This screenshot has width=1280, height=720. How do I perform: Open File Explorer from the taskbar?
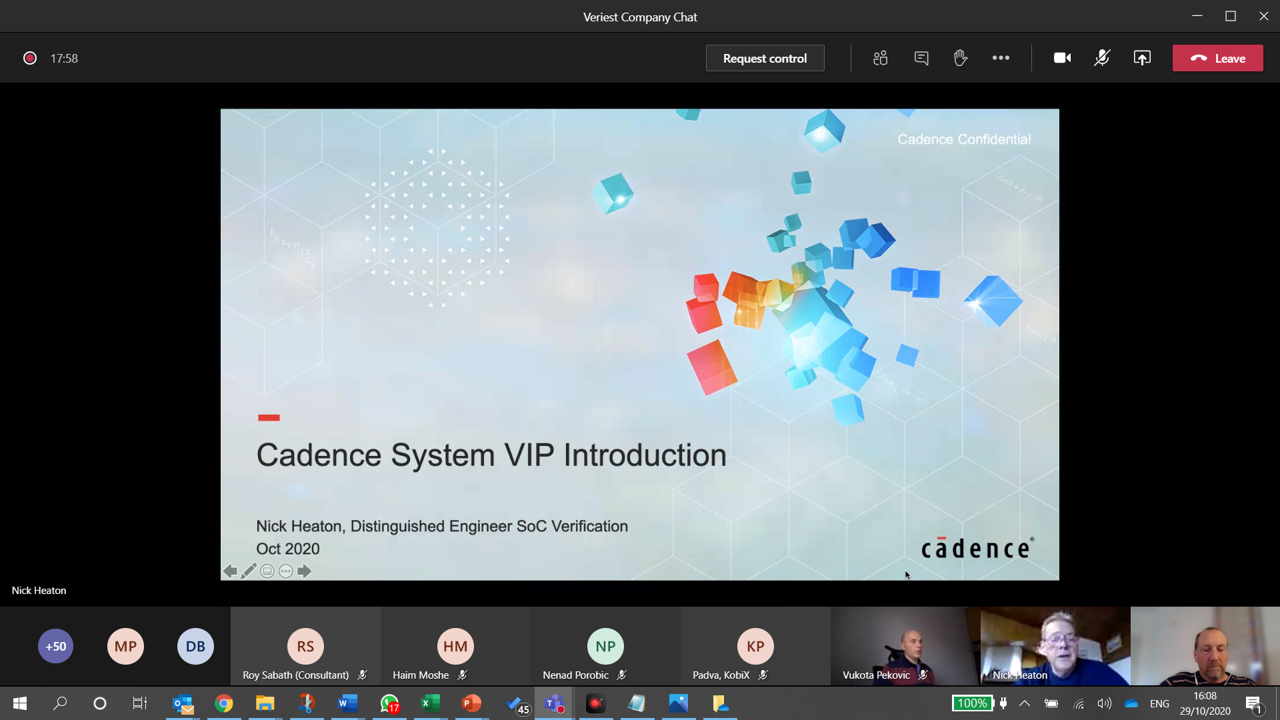click(265, 703)
